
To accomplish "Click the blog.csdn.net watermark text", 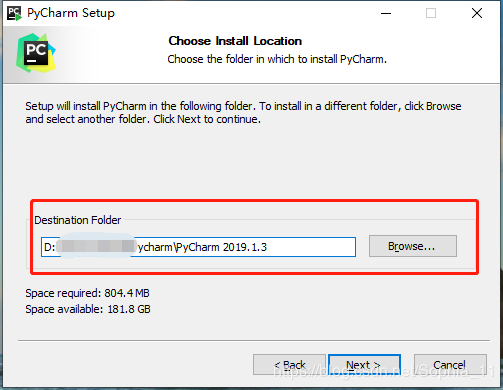I will point(383,371).
